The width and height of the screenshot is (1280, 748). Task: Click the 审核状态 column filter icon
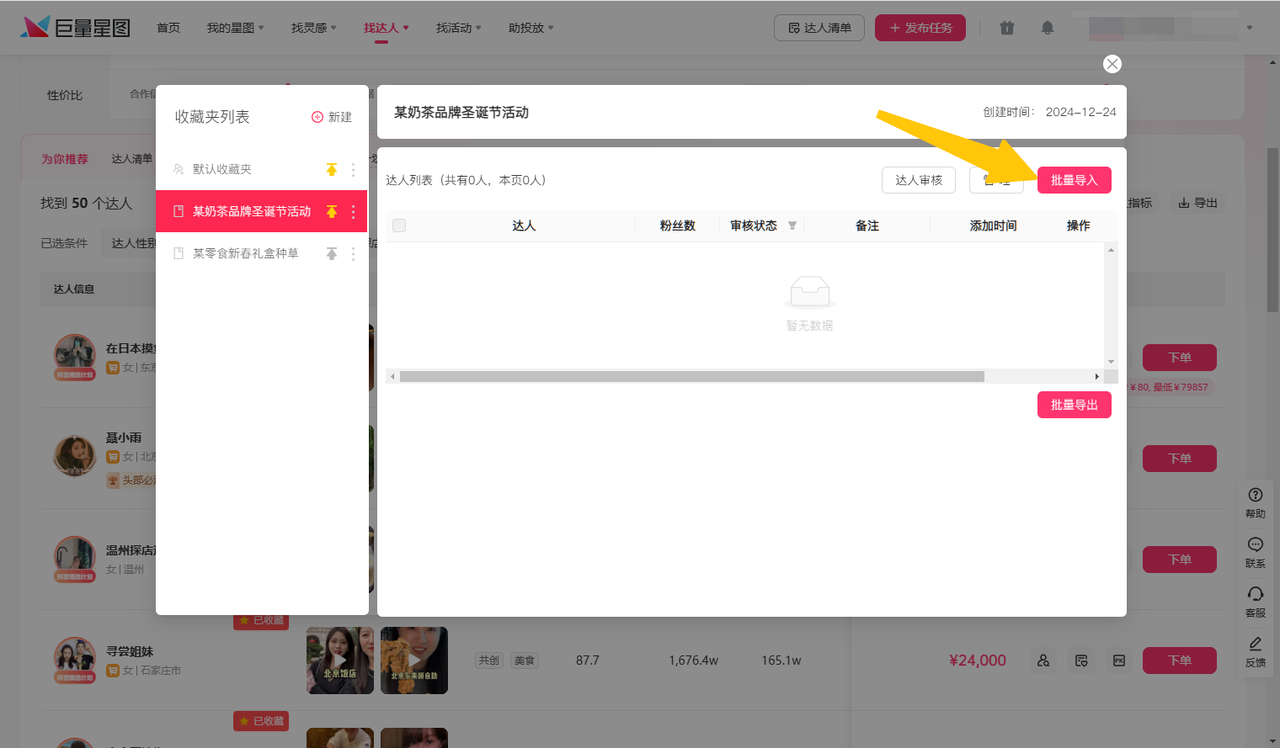coord(792,226)
